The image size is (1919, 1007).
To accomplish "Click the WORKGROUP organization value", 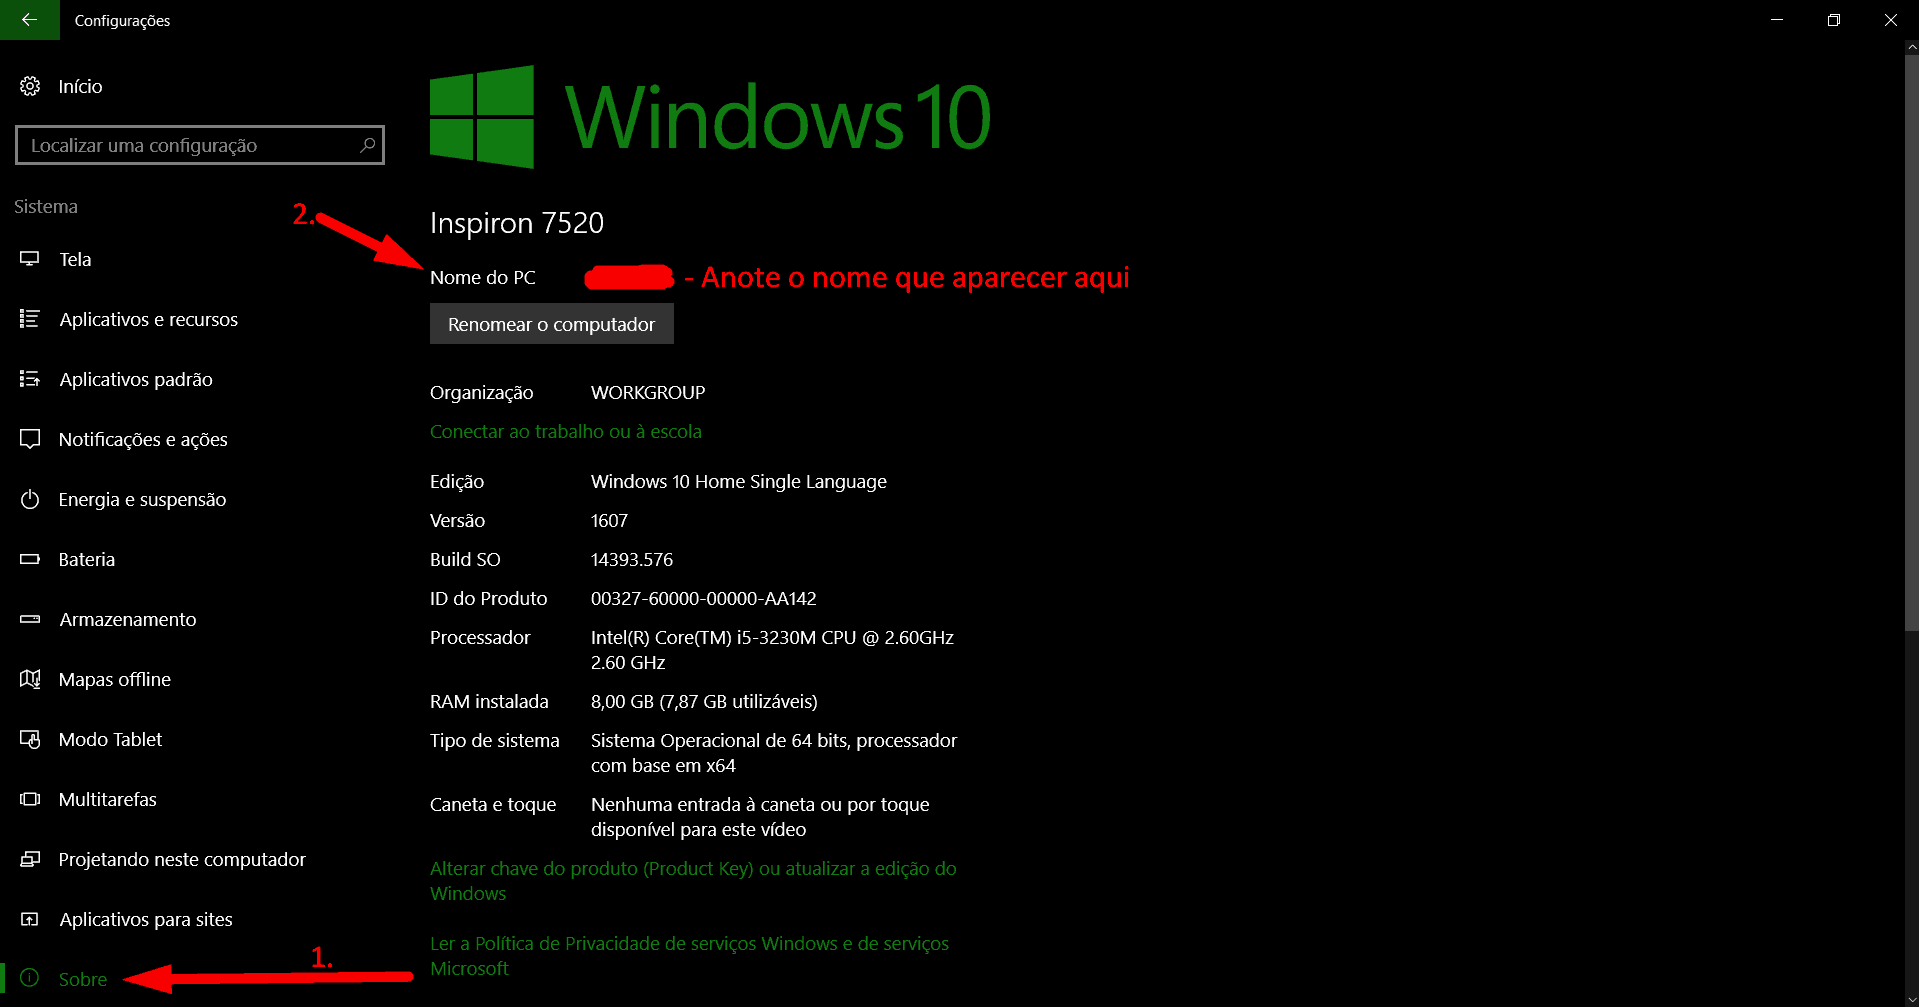I will tap(648, 393).
